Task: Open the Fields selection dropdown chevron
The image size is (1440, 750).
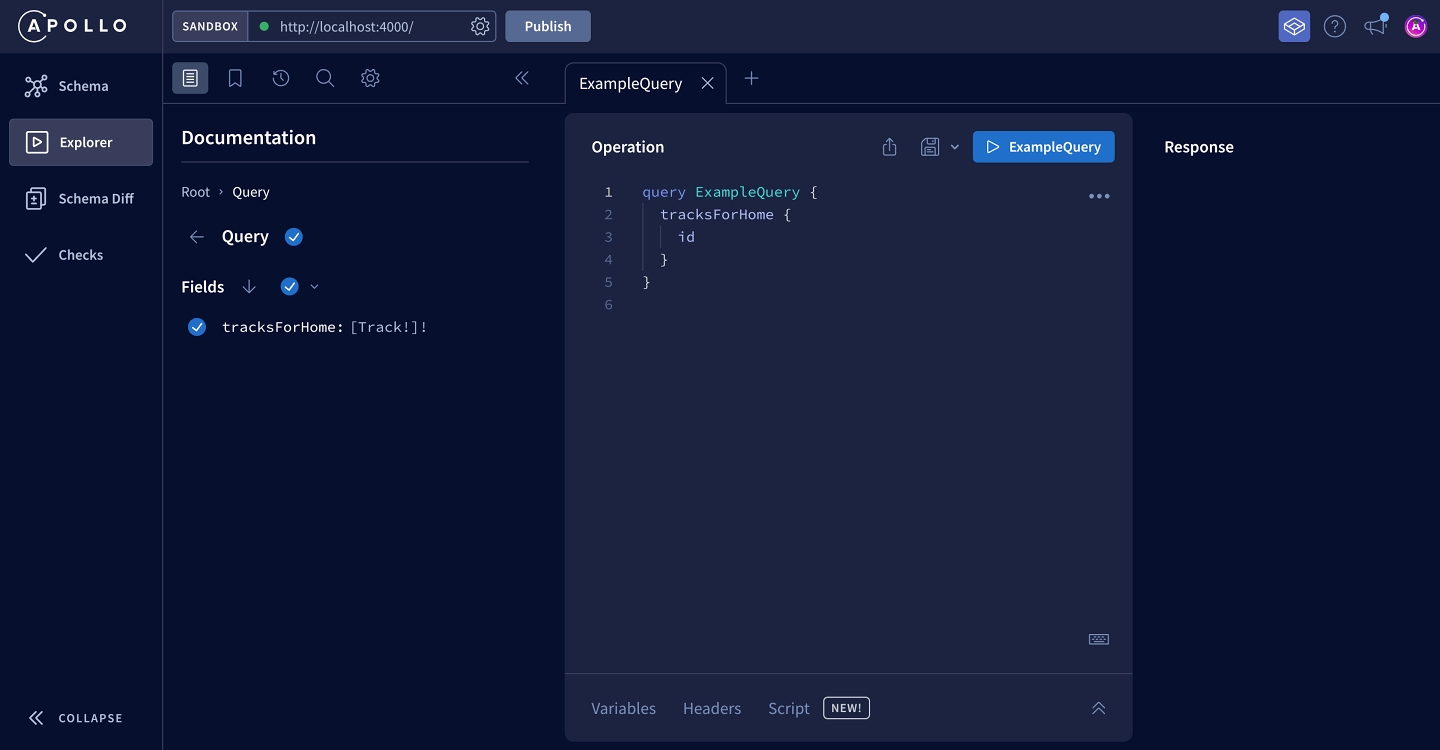Action: click(314, 287)
